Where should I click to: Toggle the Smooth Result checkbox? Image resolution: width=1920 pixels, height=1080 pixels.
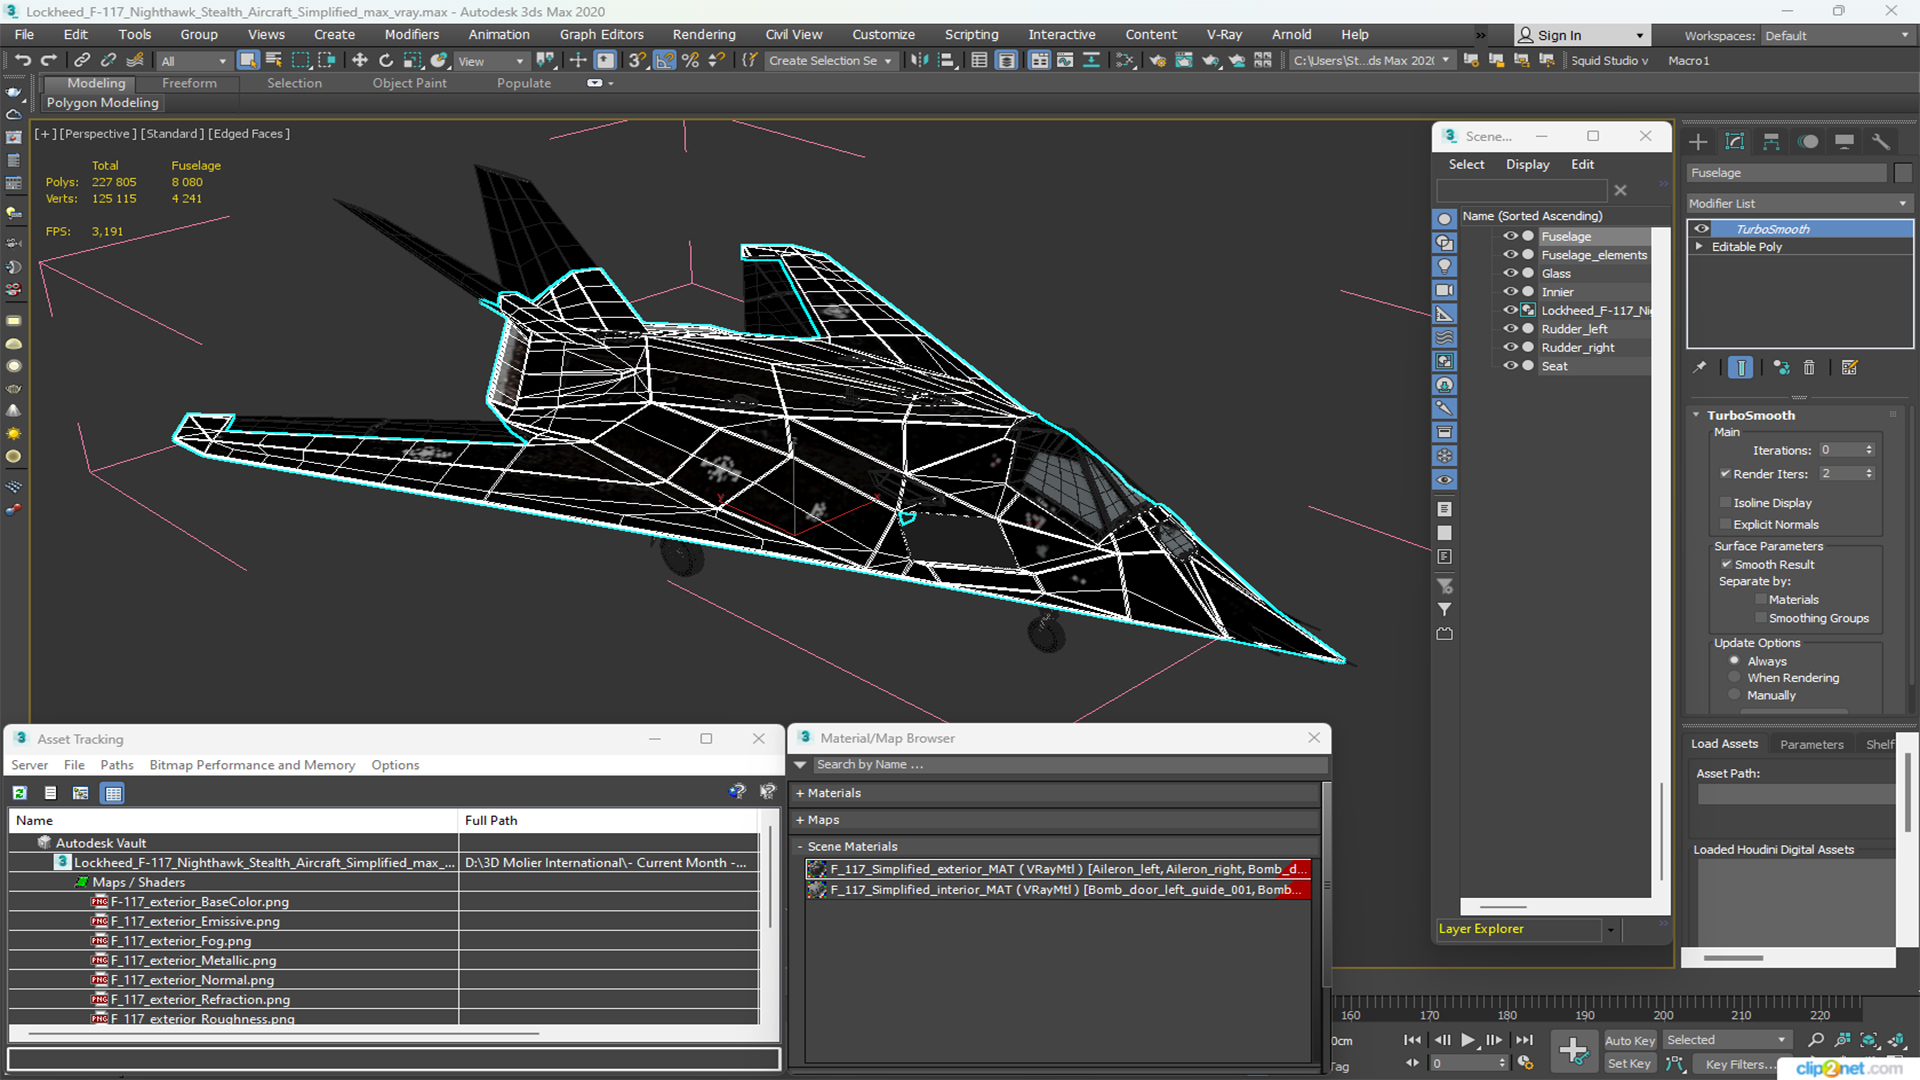coord(1726,565)
